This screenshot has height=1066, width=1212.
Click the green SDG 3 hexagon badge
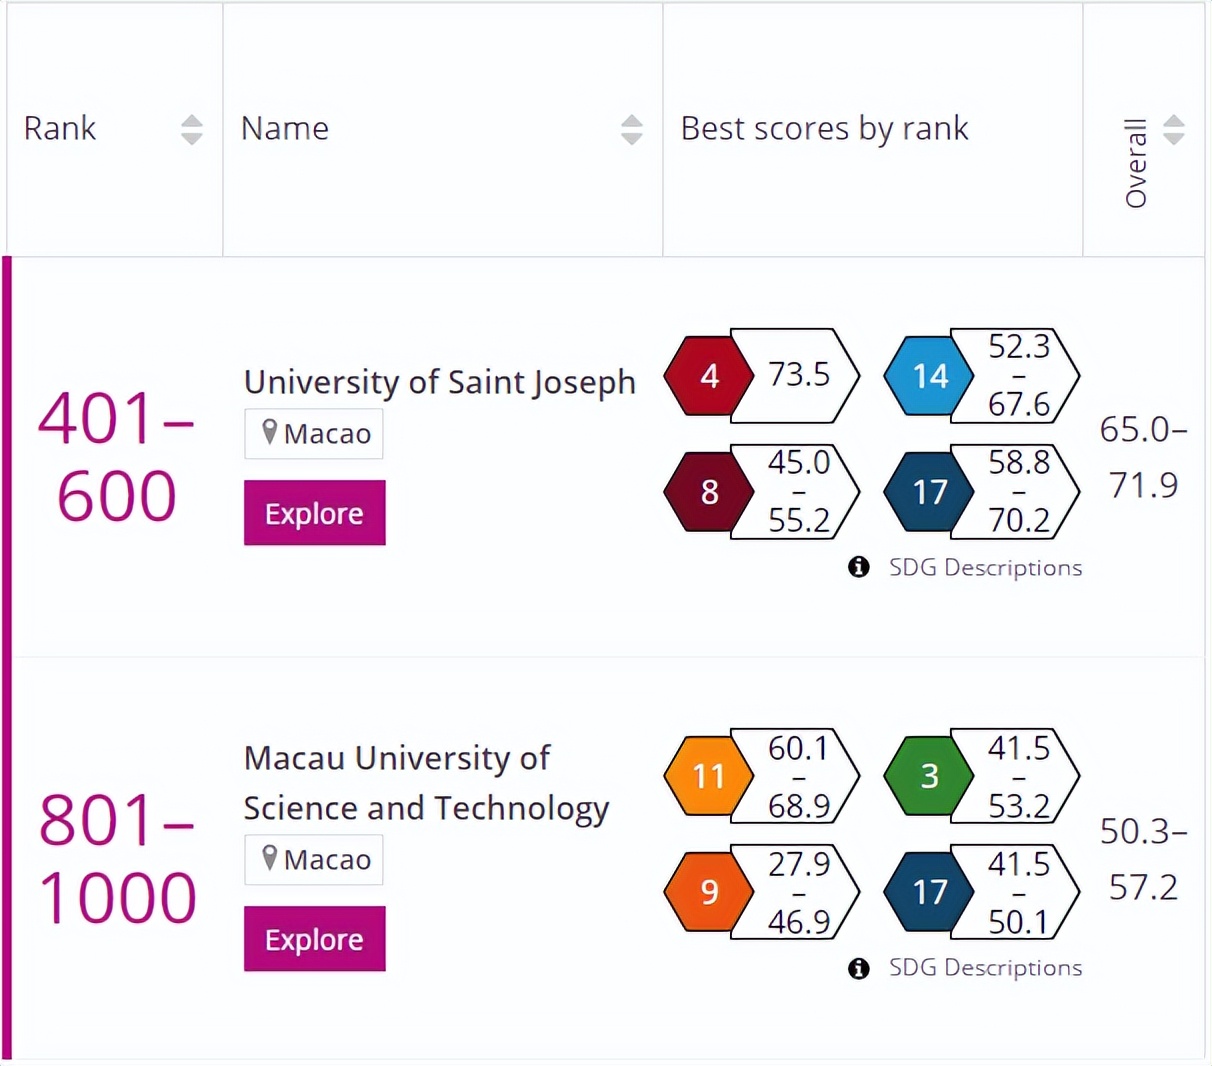[x=928, y=776]
